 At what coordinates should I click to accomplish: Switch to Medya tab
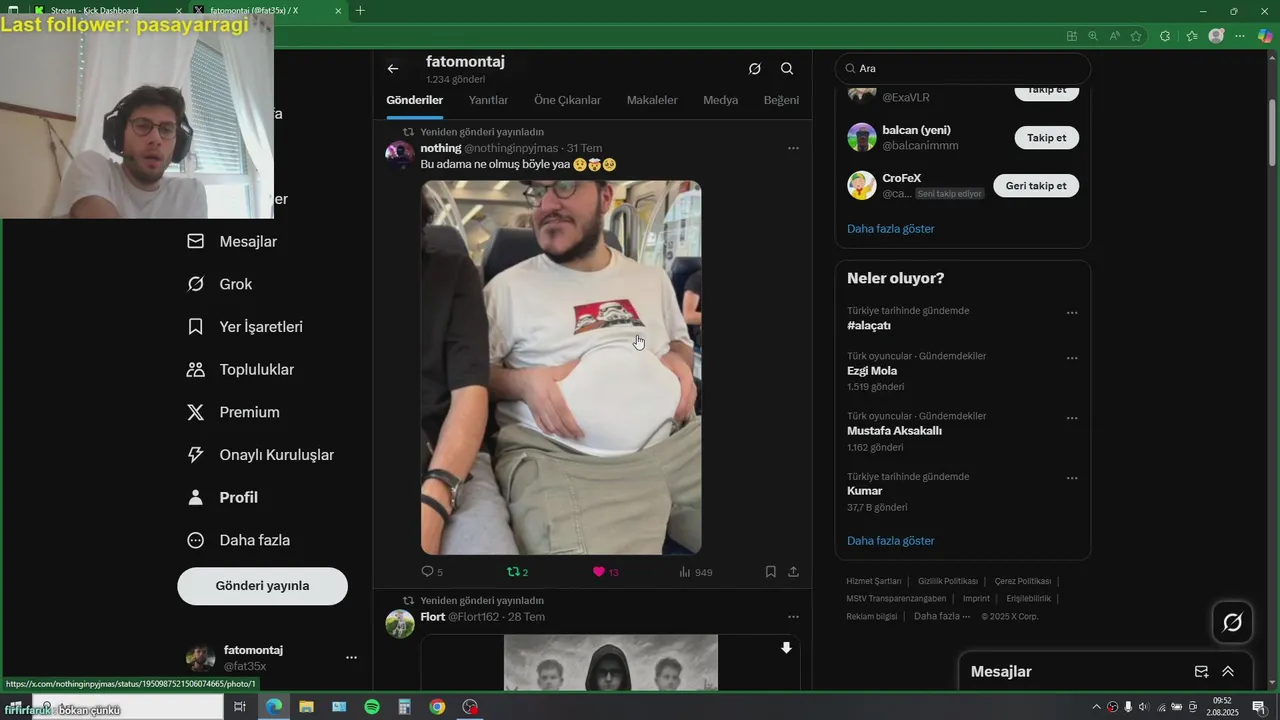(x=720, y=100)
